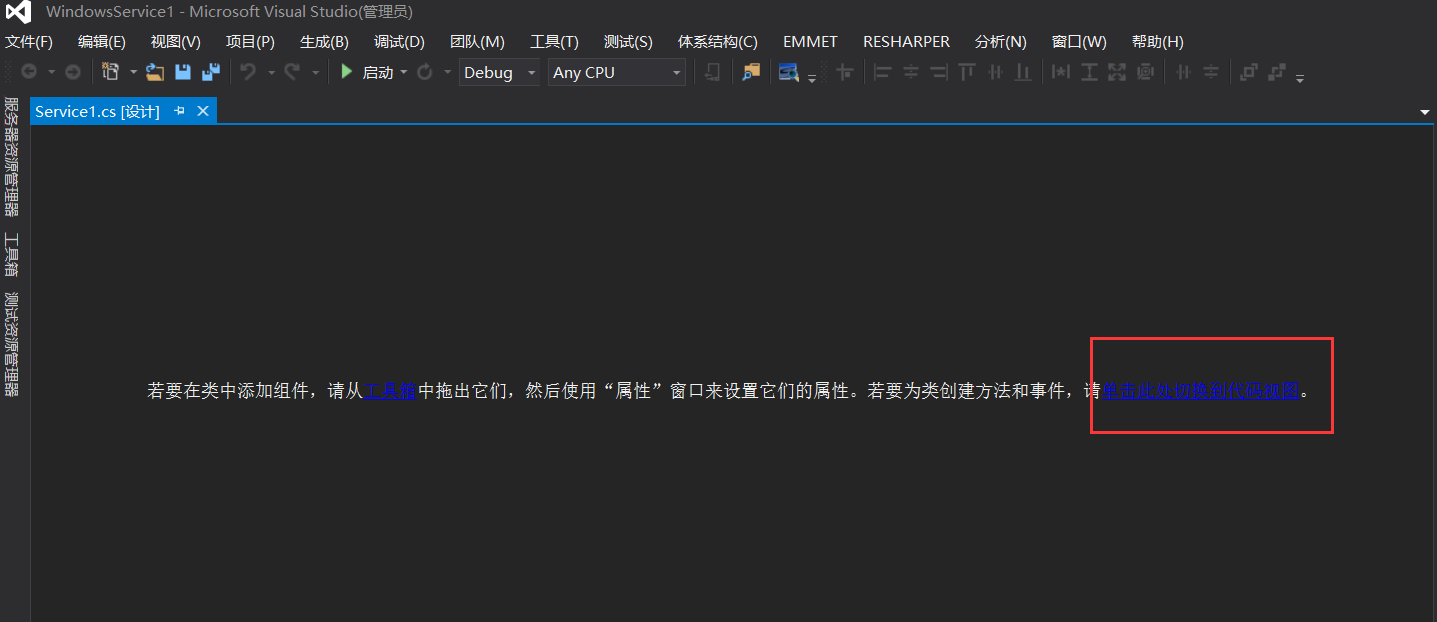Click the Size to Grid icon

click(1145, 72)
